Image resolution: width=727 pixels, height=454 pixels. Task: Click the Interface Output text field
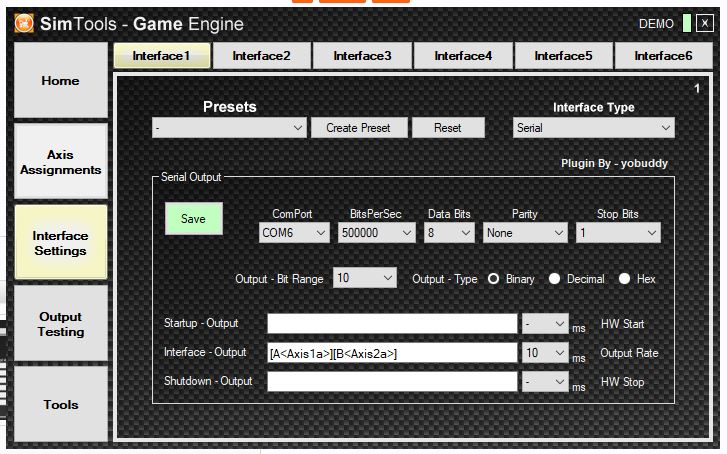tap(392, 353)
